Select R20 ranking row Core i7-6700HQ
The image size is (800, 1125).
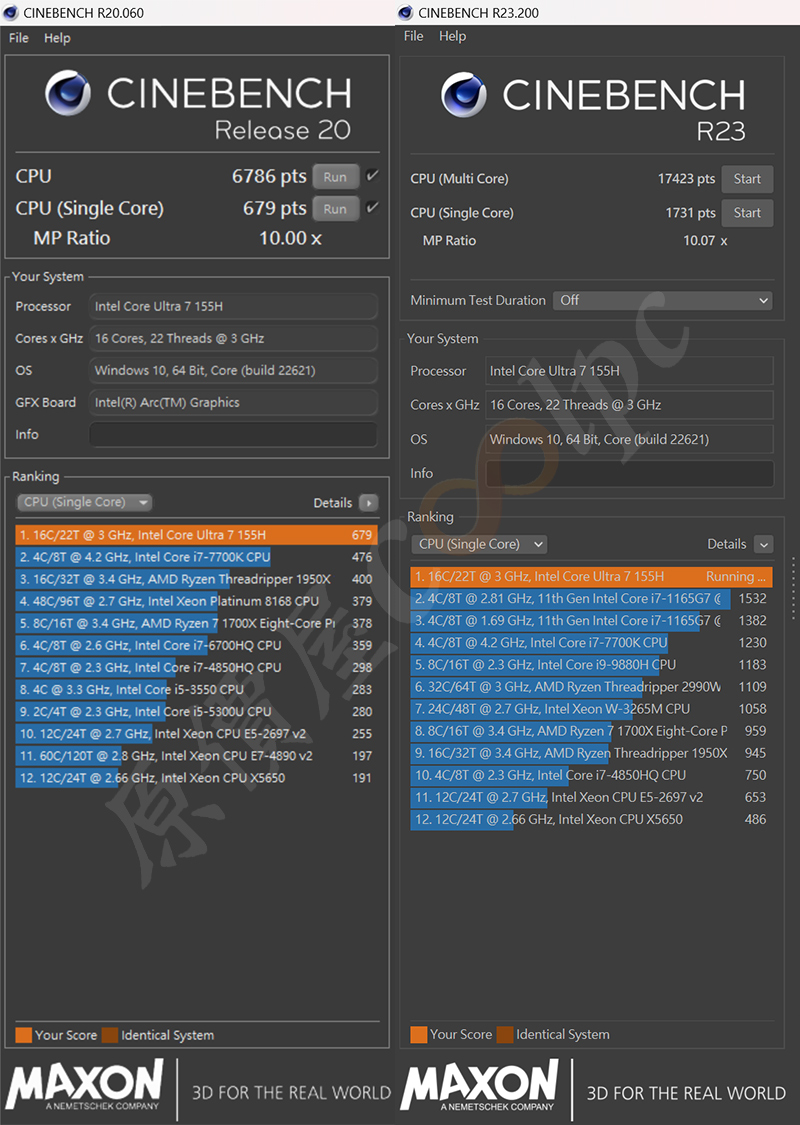(195, 645)
